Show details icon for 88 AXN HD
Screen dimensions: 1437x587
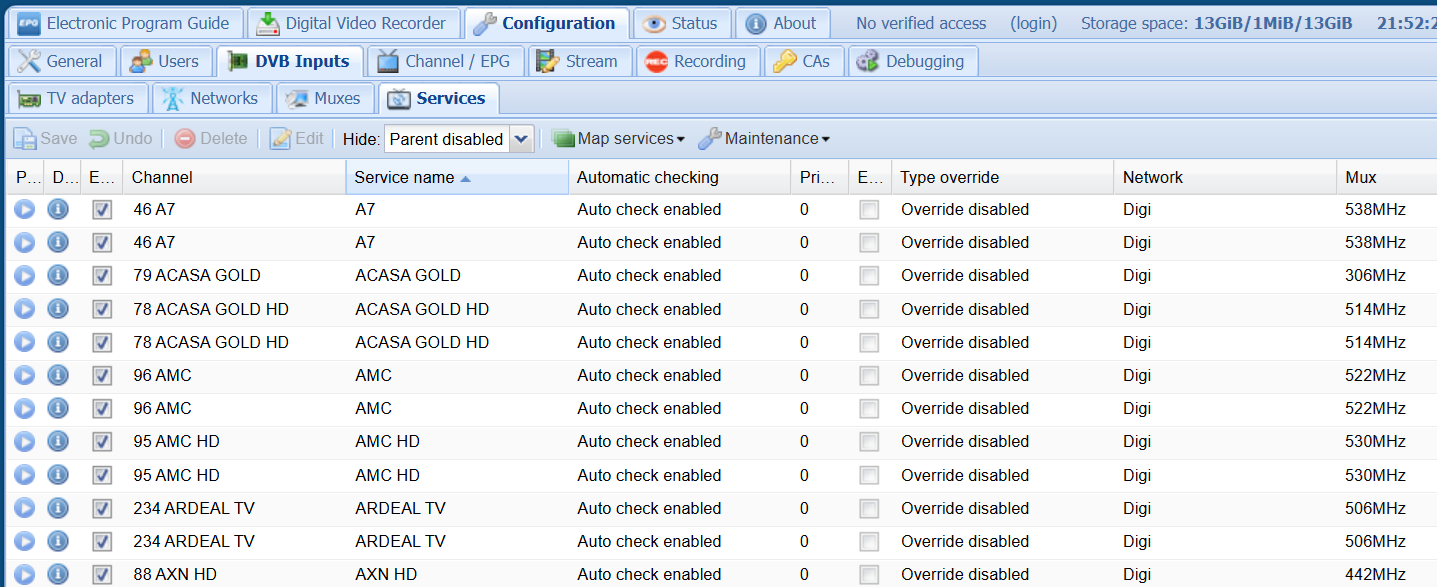pos(58,574)
